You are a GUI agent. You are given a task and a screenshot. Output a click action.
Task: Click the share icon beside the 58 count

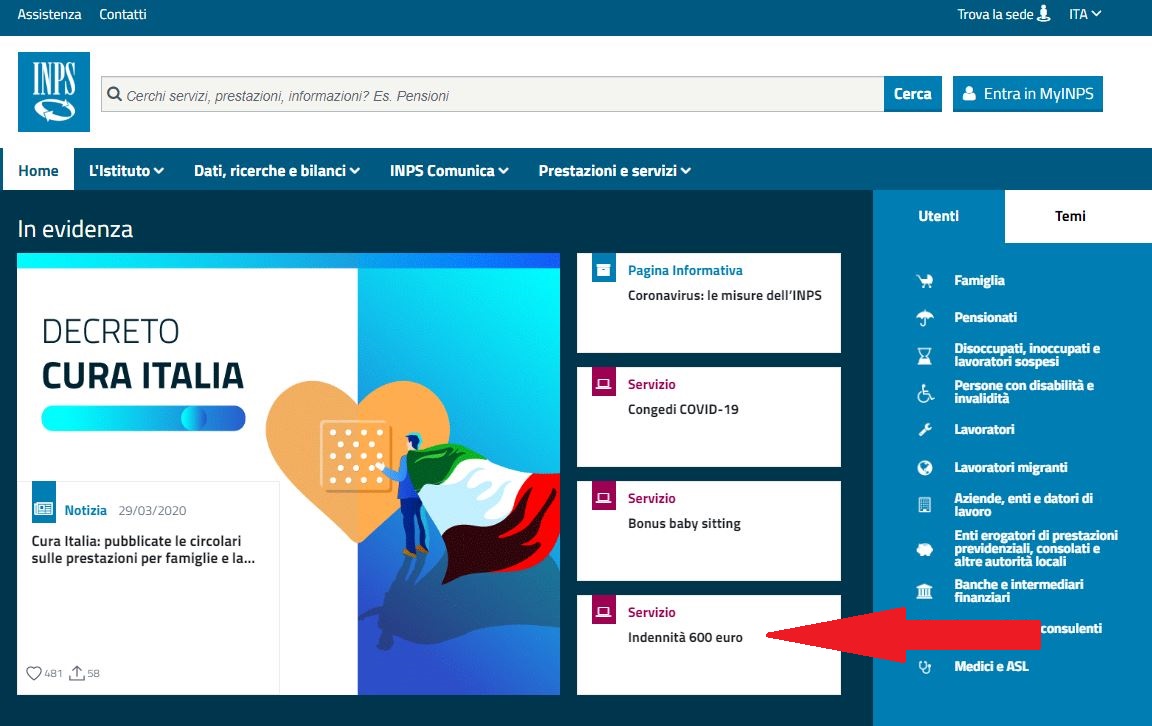(x=76, y=673)
